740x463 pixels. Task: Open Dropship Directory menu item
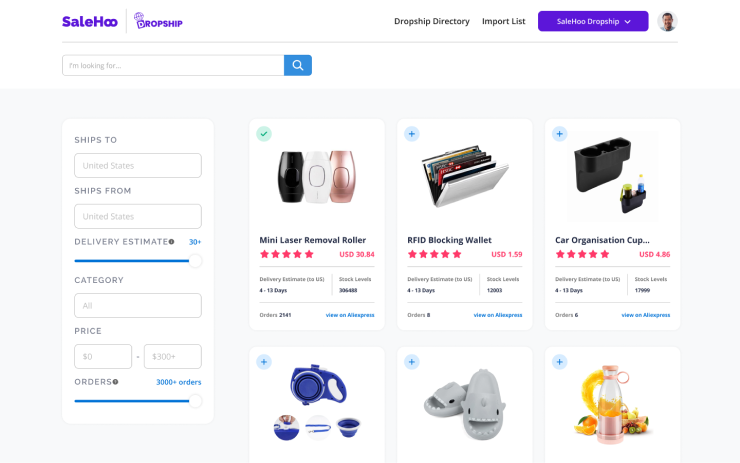[432, 21]
